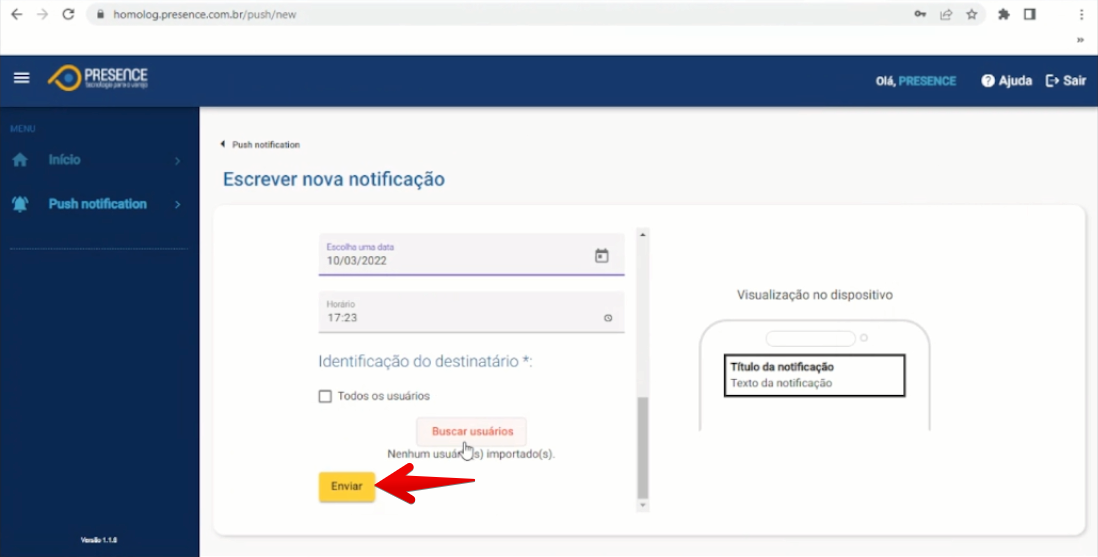Click the Push notification breadcrumb link
Screen dimensions: 1098x557
[266, 144]
